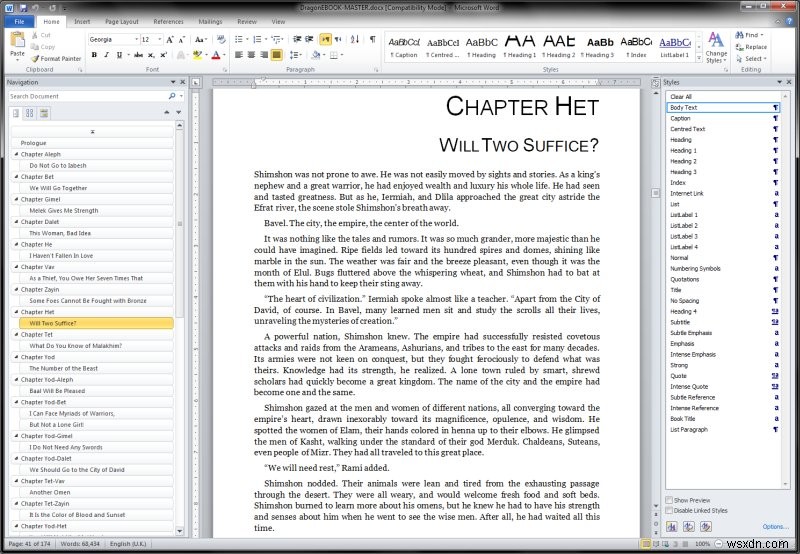This screenshot has width=800, height=554.
Task: Open Styles pane Options link
Action: (x=775, y=526)
